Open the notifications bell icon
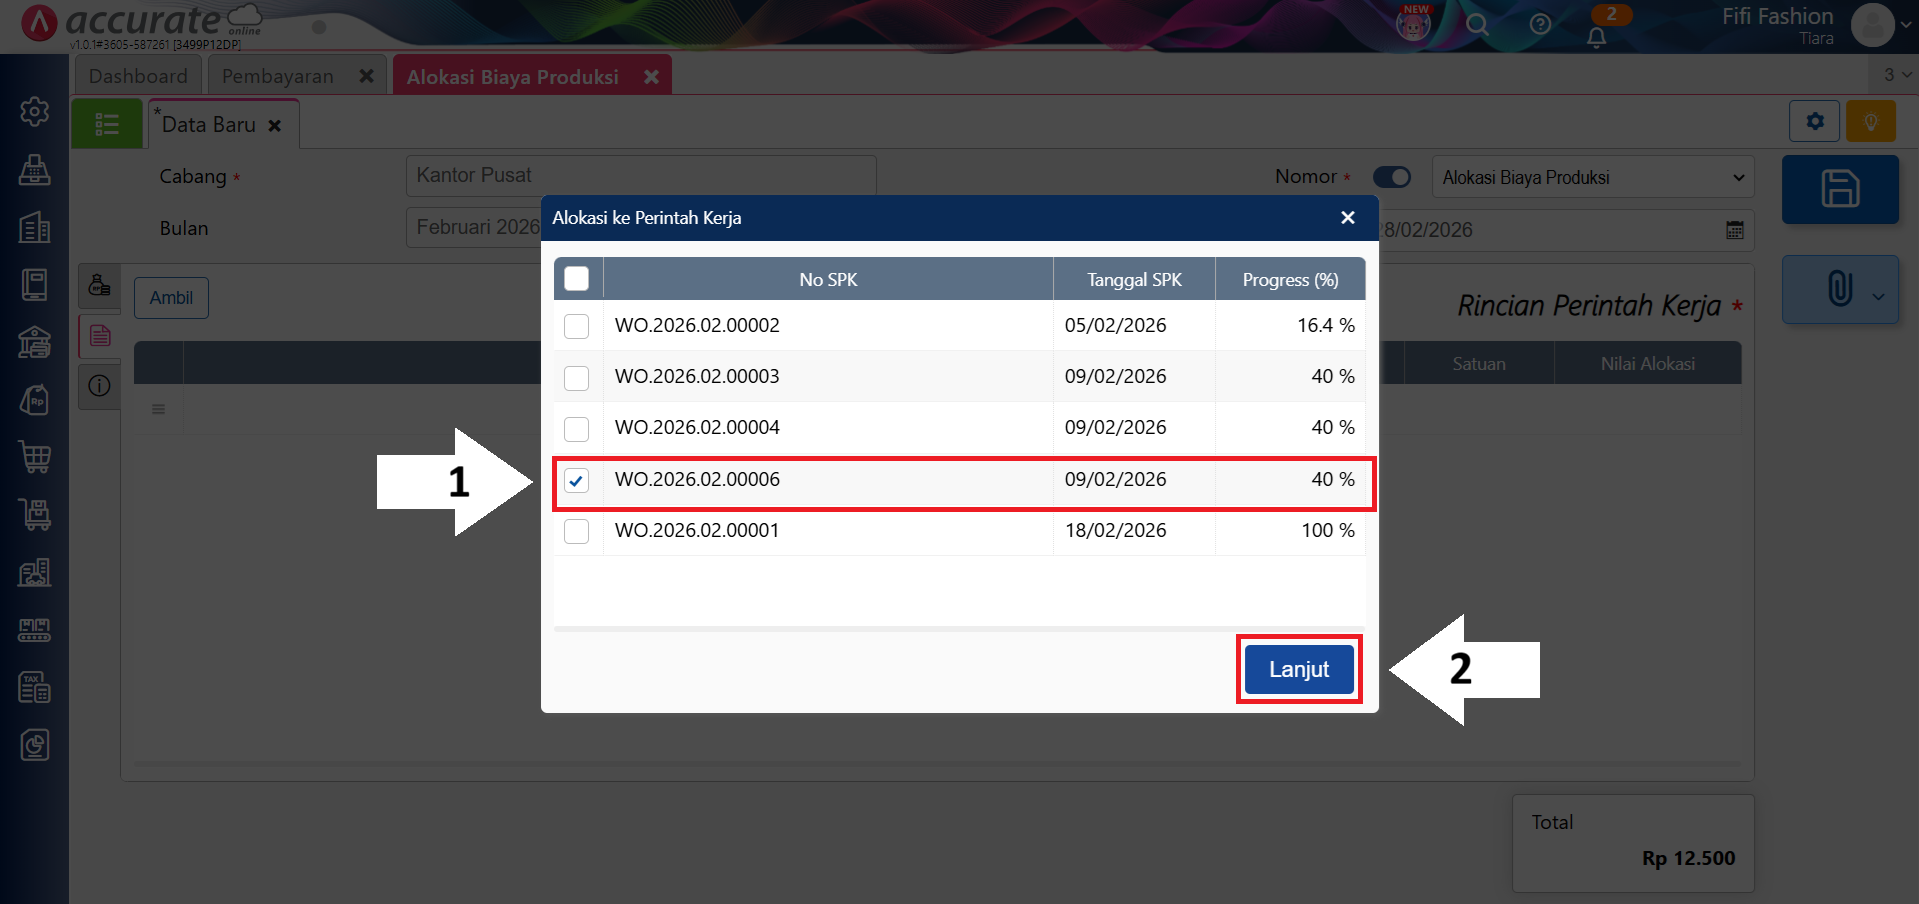 point(1596,37)
